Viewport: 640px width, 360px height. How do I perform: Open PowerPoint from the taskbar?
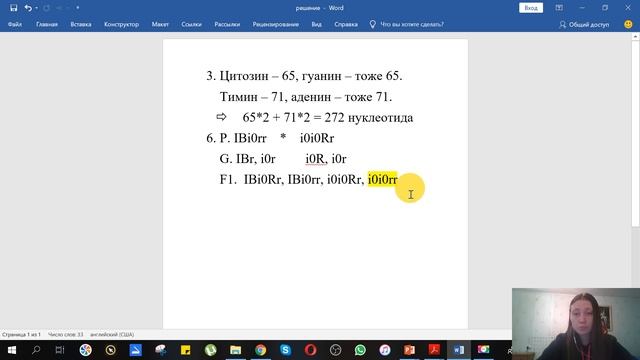[x=409, y=350]
